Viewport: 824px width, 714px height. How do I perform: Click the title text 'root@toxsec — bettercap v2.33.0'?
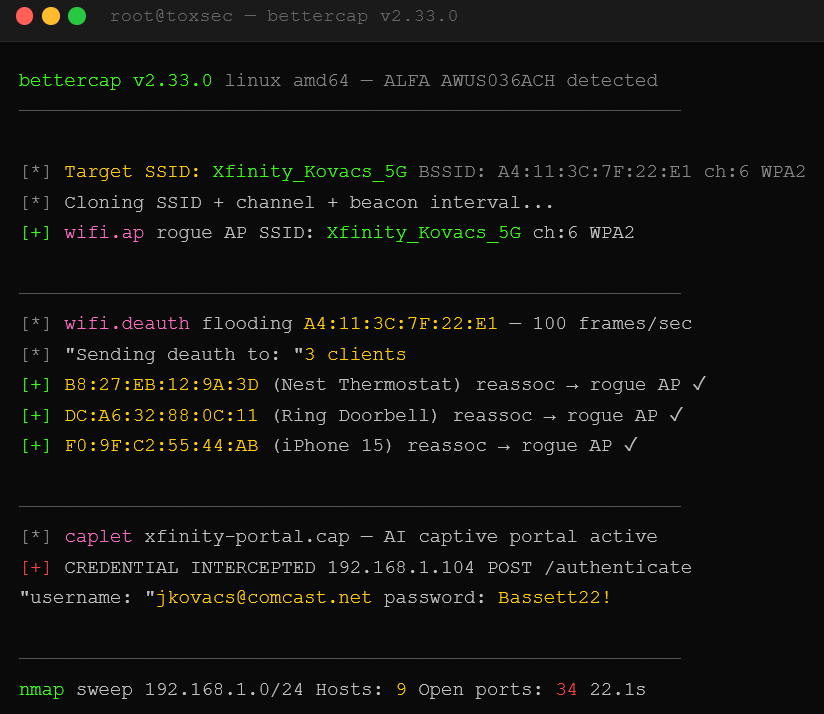coord(284,16)
